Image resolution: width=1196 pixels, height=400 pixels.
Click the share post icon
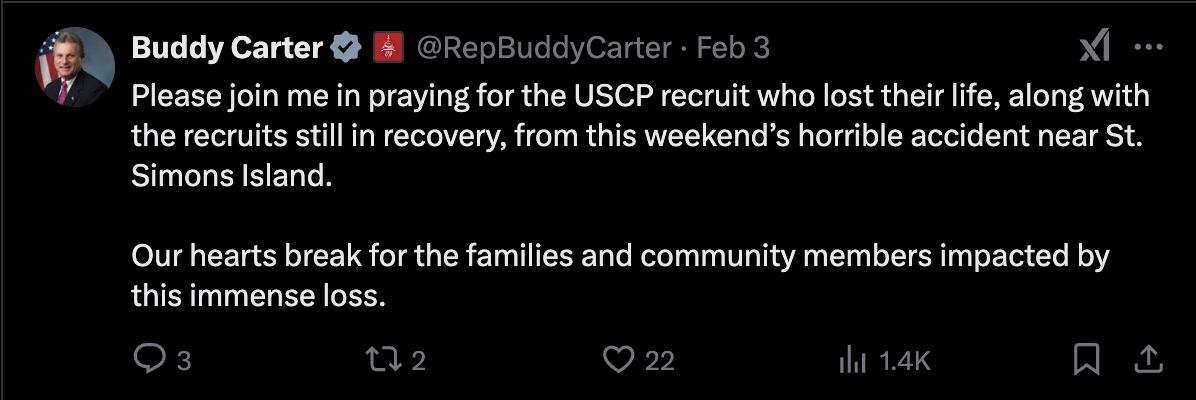point(1149,359)
